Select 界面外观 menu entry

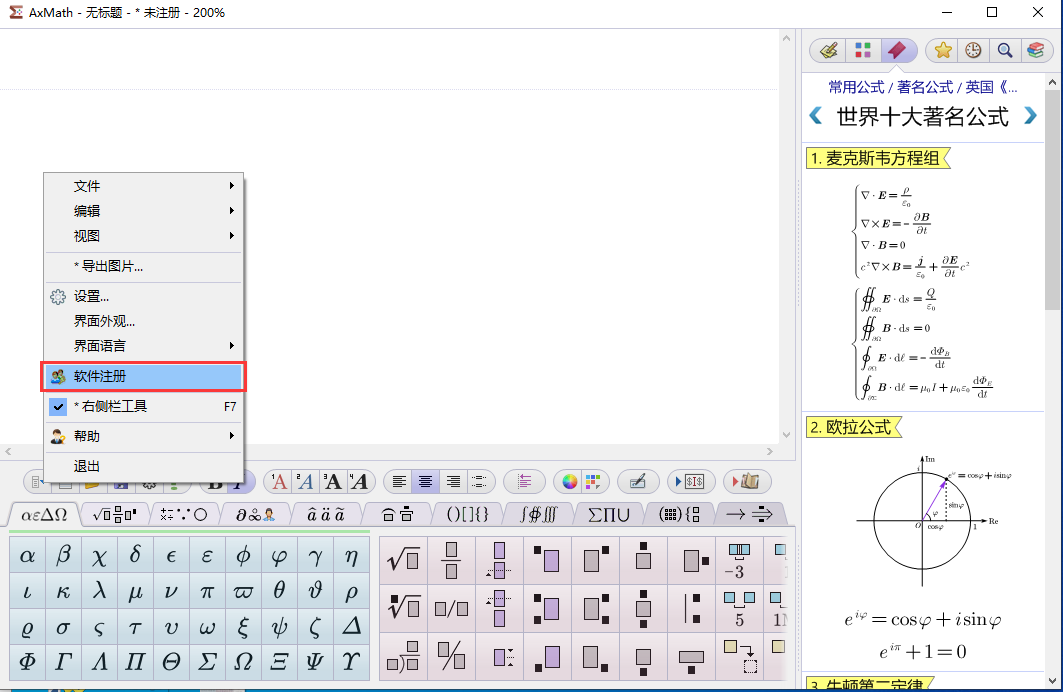point(143,321)
